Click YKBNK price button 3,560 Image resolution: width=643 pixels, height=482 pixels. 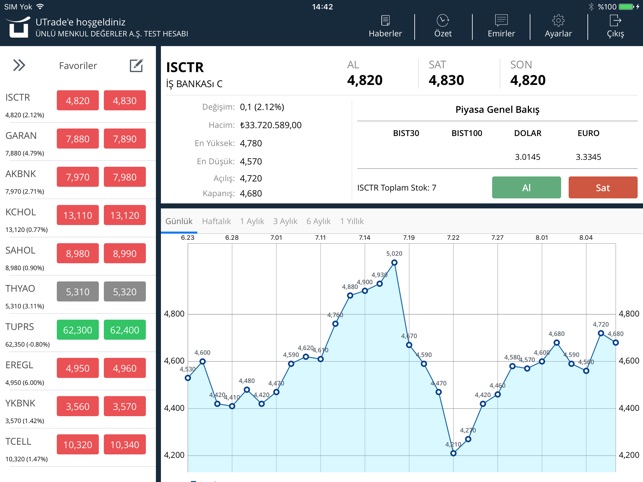pyautogui.click(x=78, y=406)
